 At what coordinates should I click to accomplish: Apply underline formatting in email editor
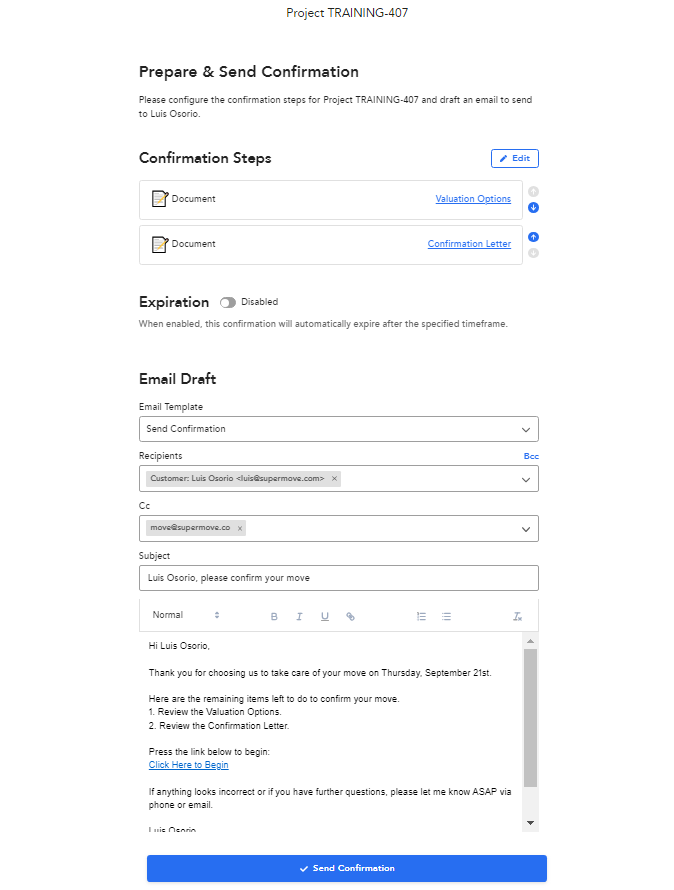[x=325, y=616]
